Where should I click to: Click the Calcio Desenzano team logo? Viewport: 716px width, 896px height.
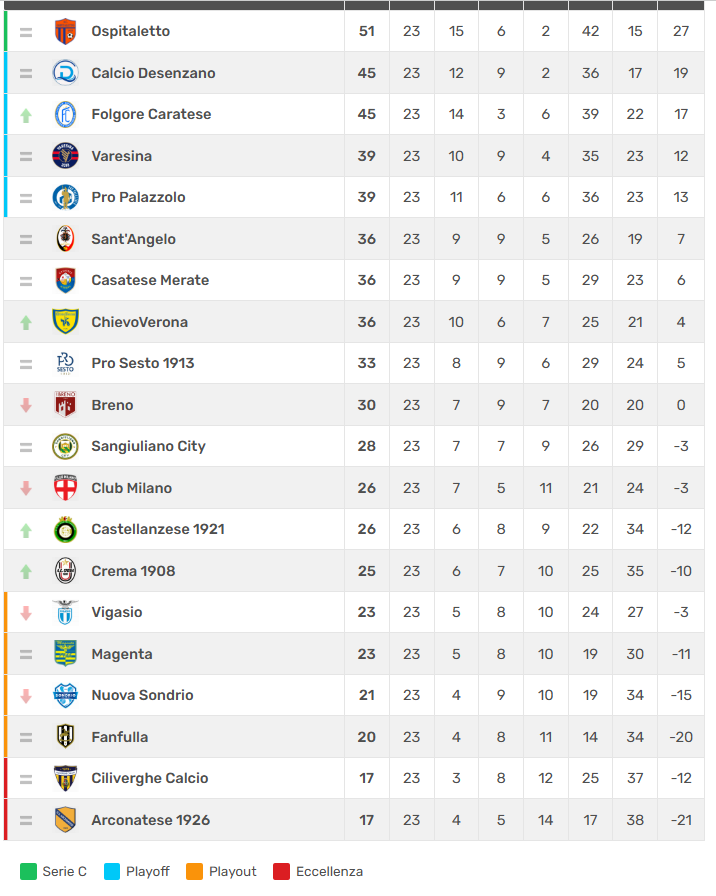(x=65, y=73)
